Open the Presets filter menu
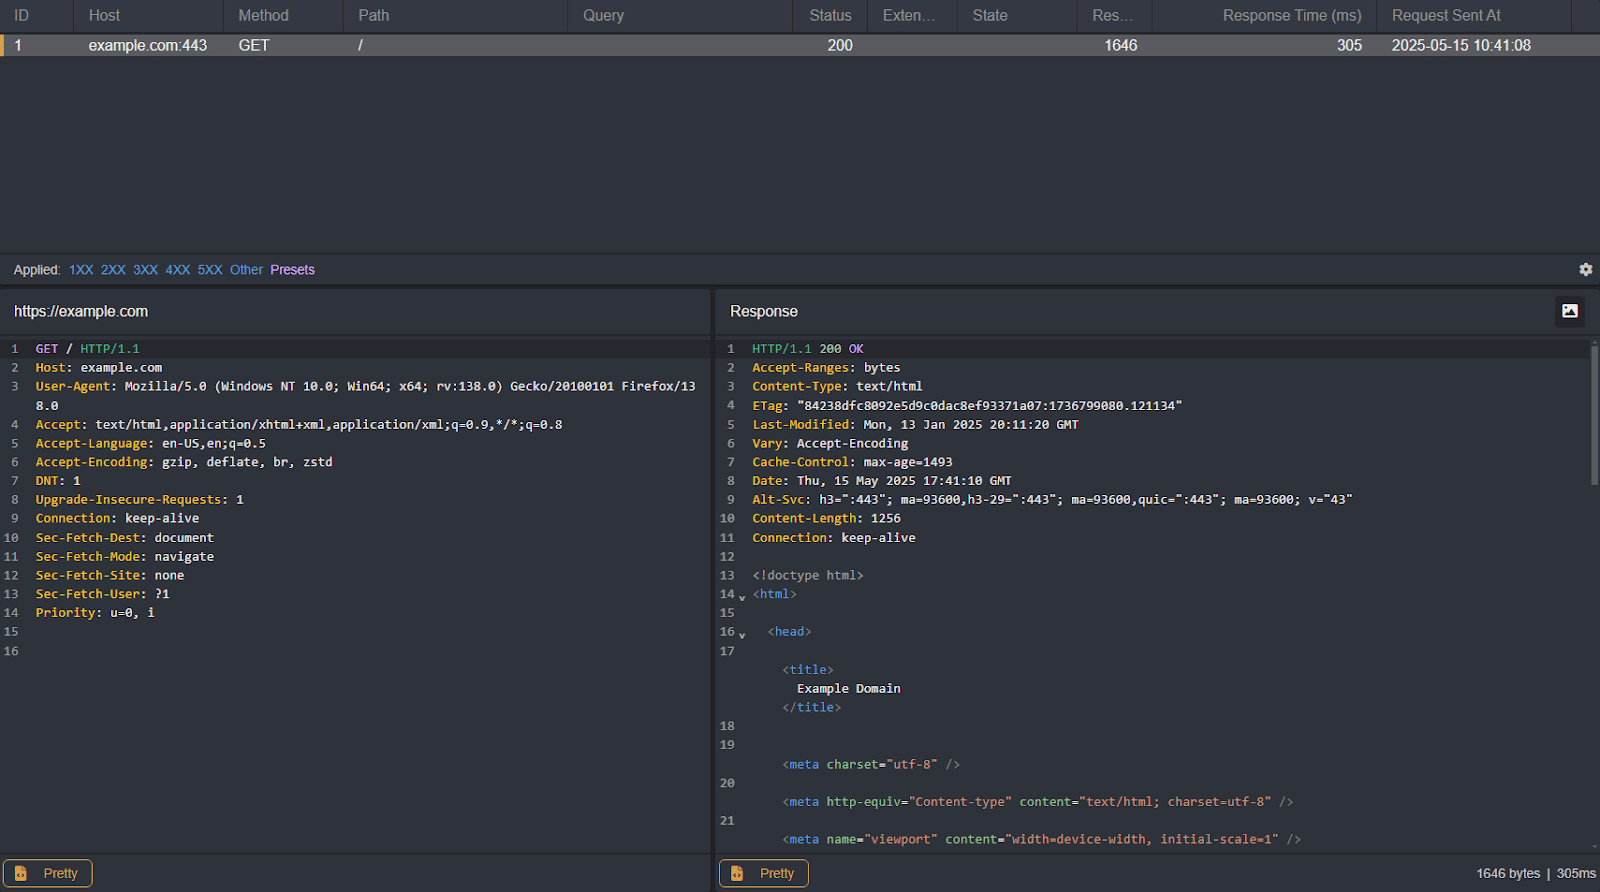Viewport: 1600px width, 892px height. [x=292, y=270]
